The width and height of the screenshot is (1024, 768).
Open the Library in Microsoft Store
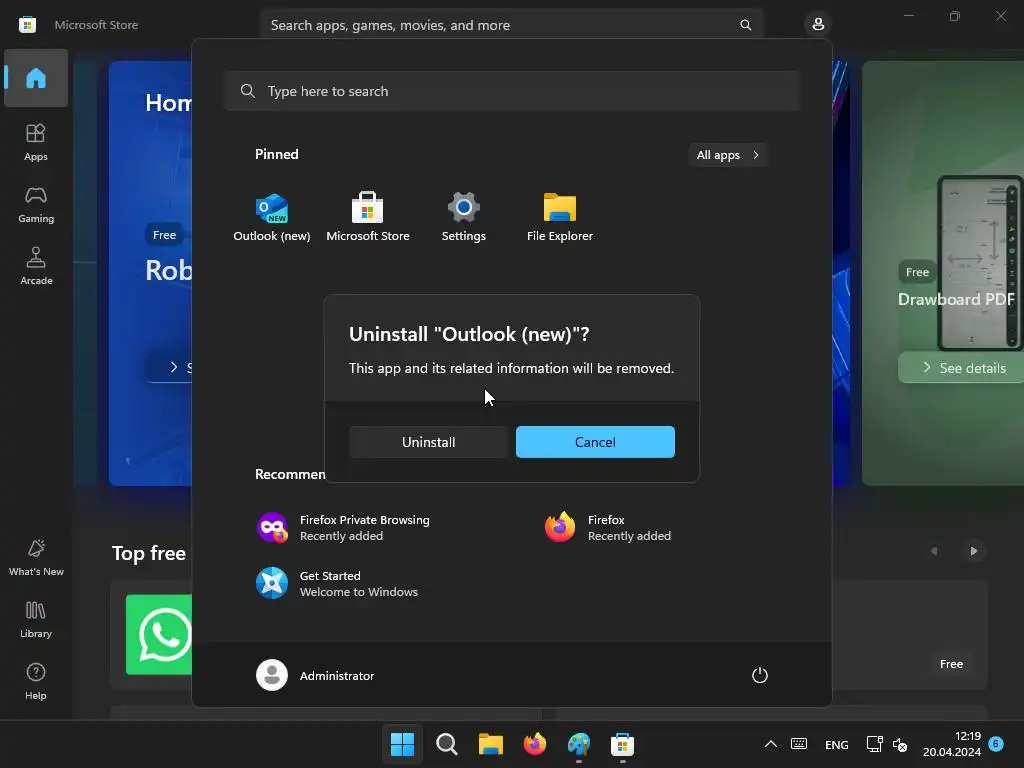coord(36,619)
